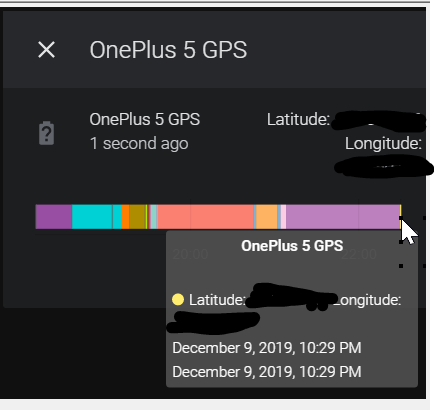Close the OnePlus 5 GPS dialog
This screenshot has width=434, height=410.
coord(46,50)
